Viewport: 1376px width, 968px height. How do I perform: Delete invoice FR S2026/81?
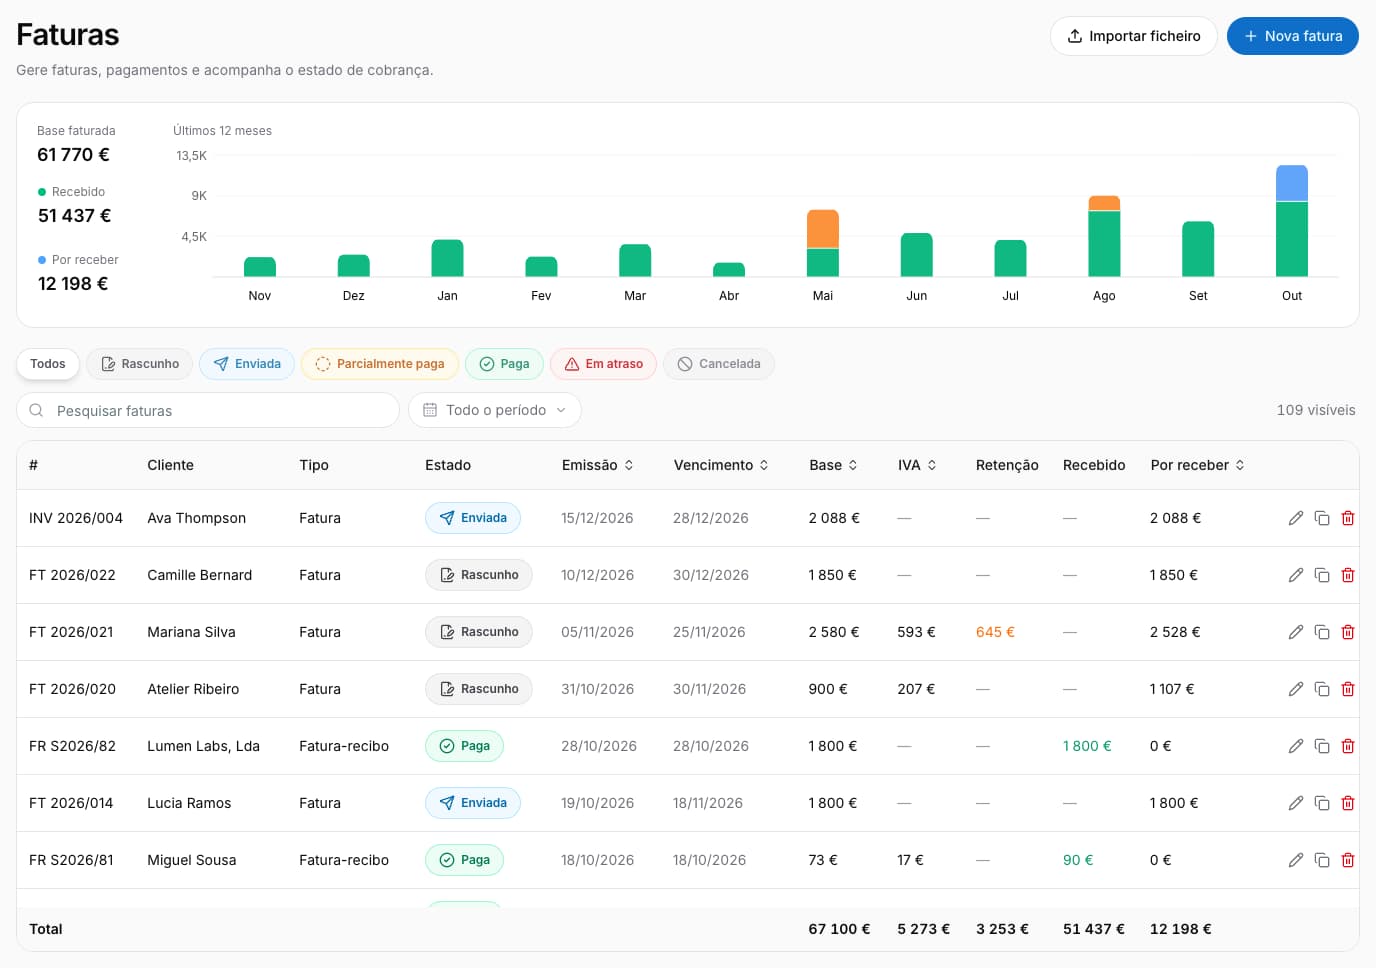pos(1348,860)
